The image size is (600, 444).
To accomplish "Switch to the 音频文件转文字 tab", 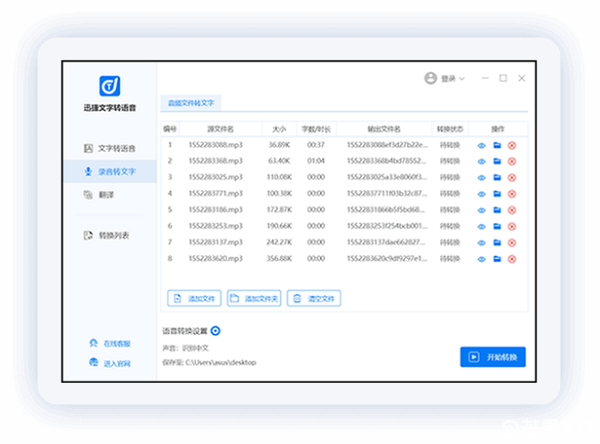I will 191,103.
